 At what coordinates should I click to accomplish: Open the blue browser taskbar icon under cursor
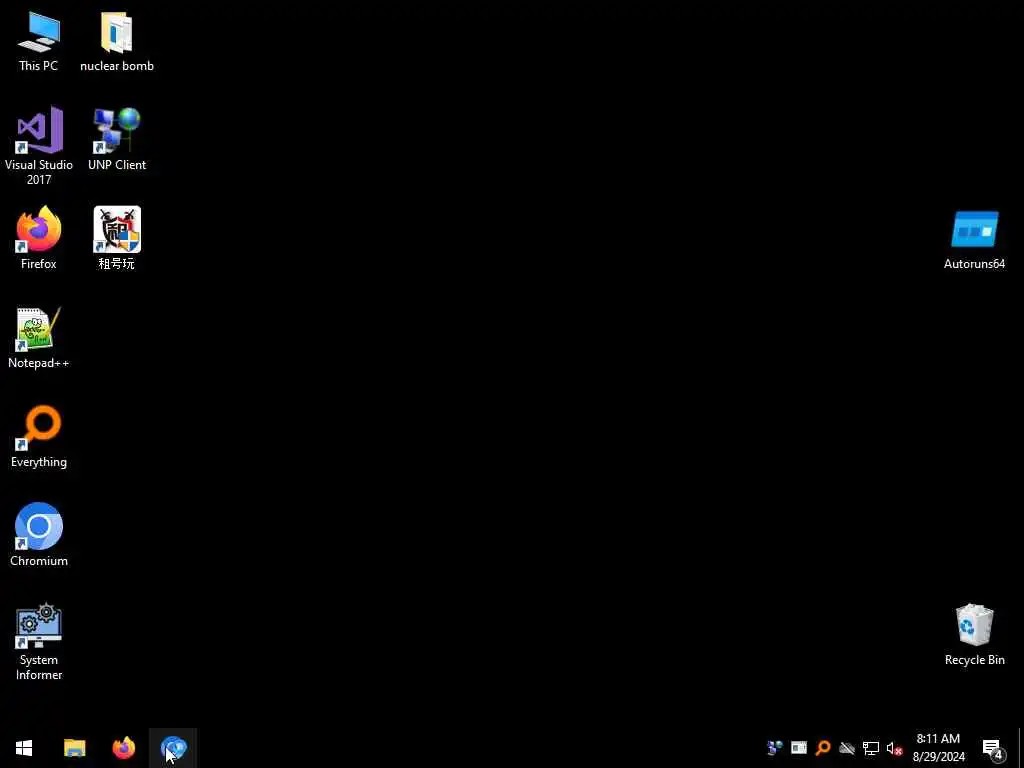(173, 748)
